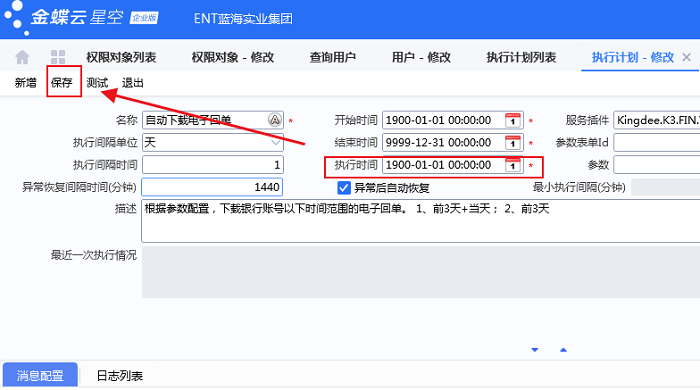Expand the 执行间隔单位 dropdown
The height and width of the screenshot is (390, 700).
click(275, 143)
